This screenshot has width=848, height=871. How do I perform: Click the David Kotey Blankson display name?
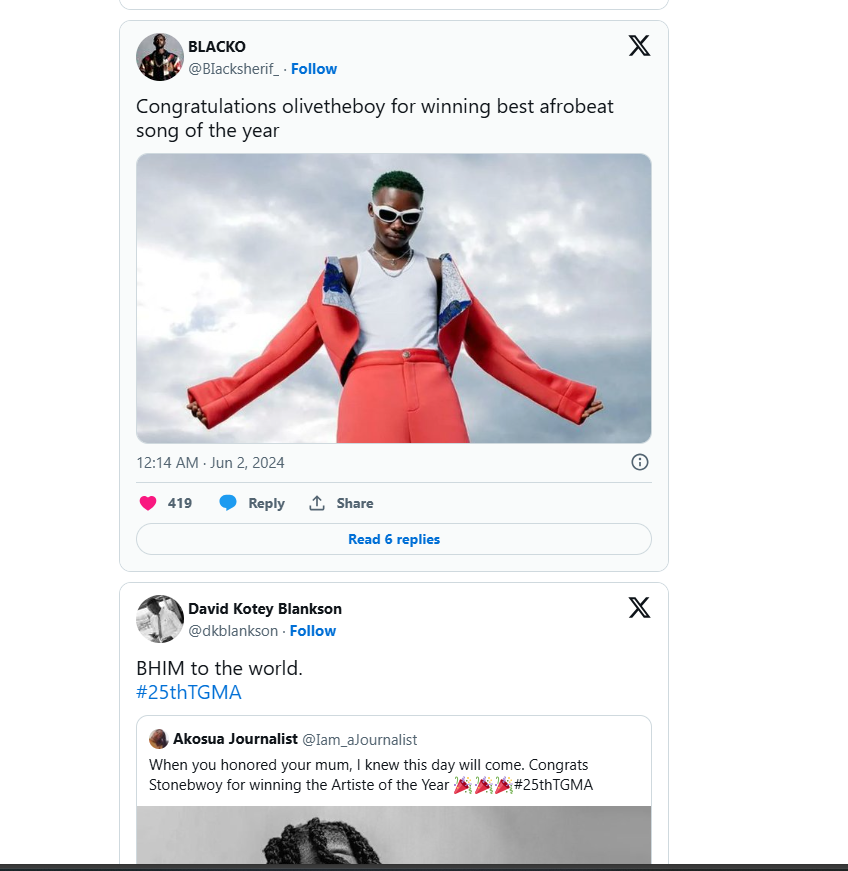[265, 609]
